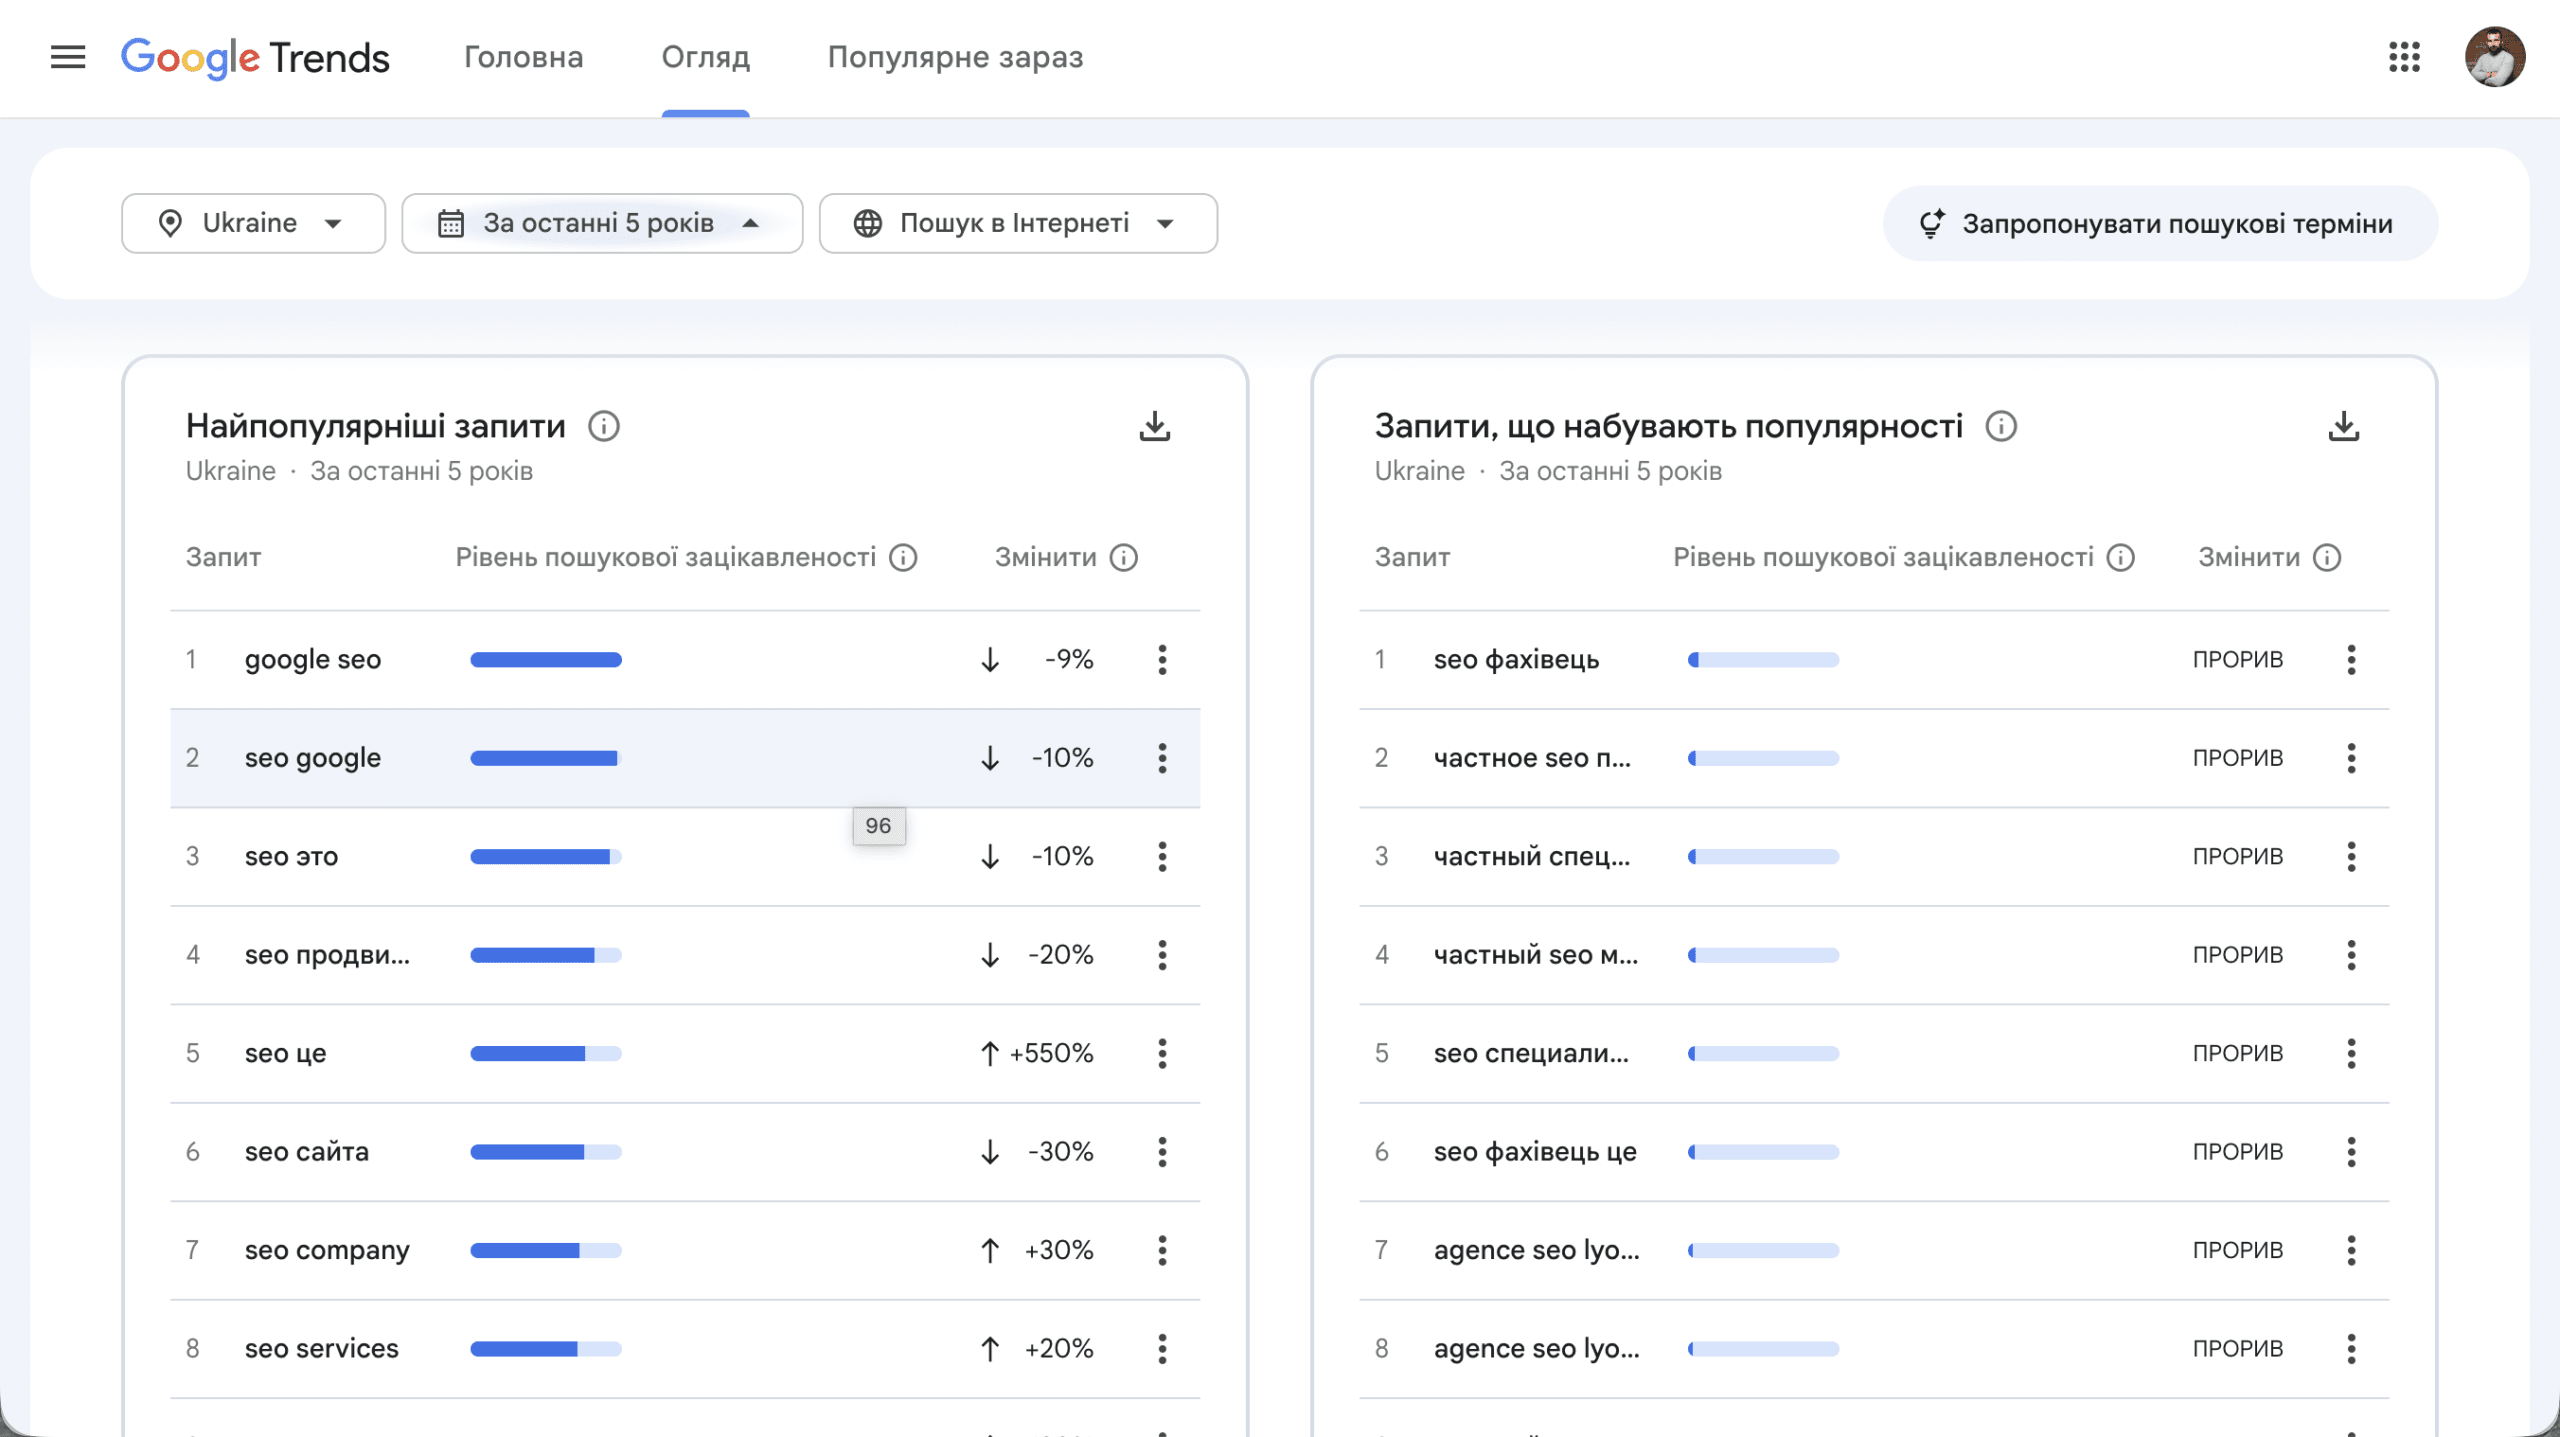Click the seo google query
The width and height of the screenshot is (2560, 1437).
(x=313, y=758)
